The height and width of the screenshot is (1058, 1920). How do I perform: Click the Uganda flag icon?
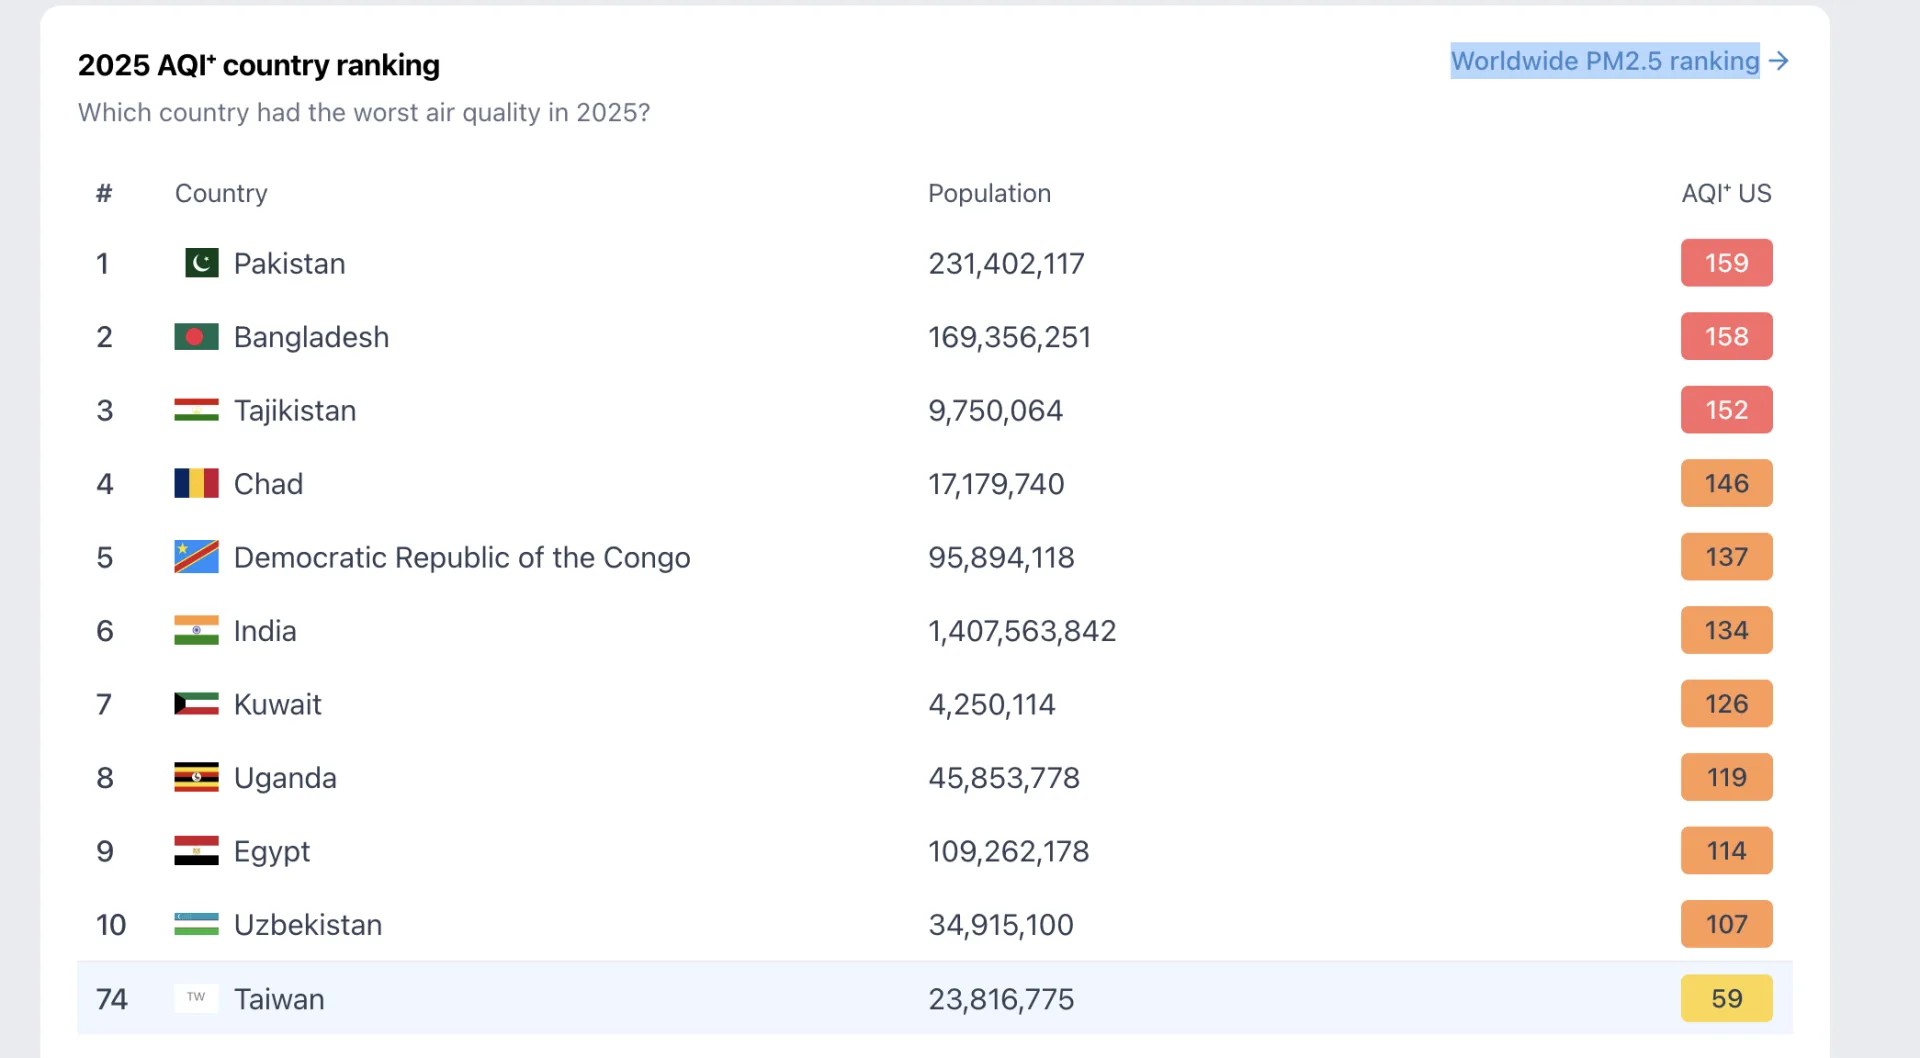196,778
